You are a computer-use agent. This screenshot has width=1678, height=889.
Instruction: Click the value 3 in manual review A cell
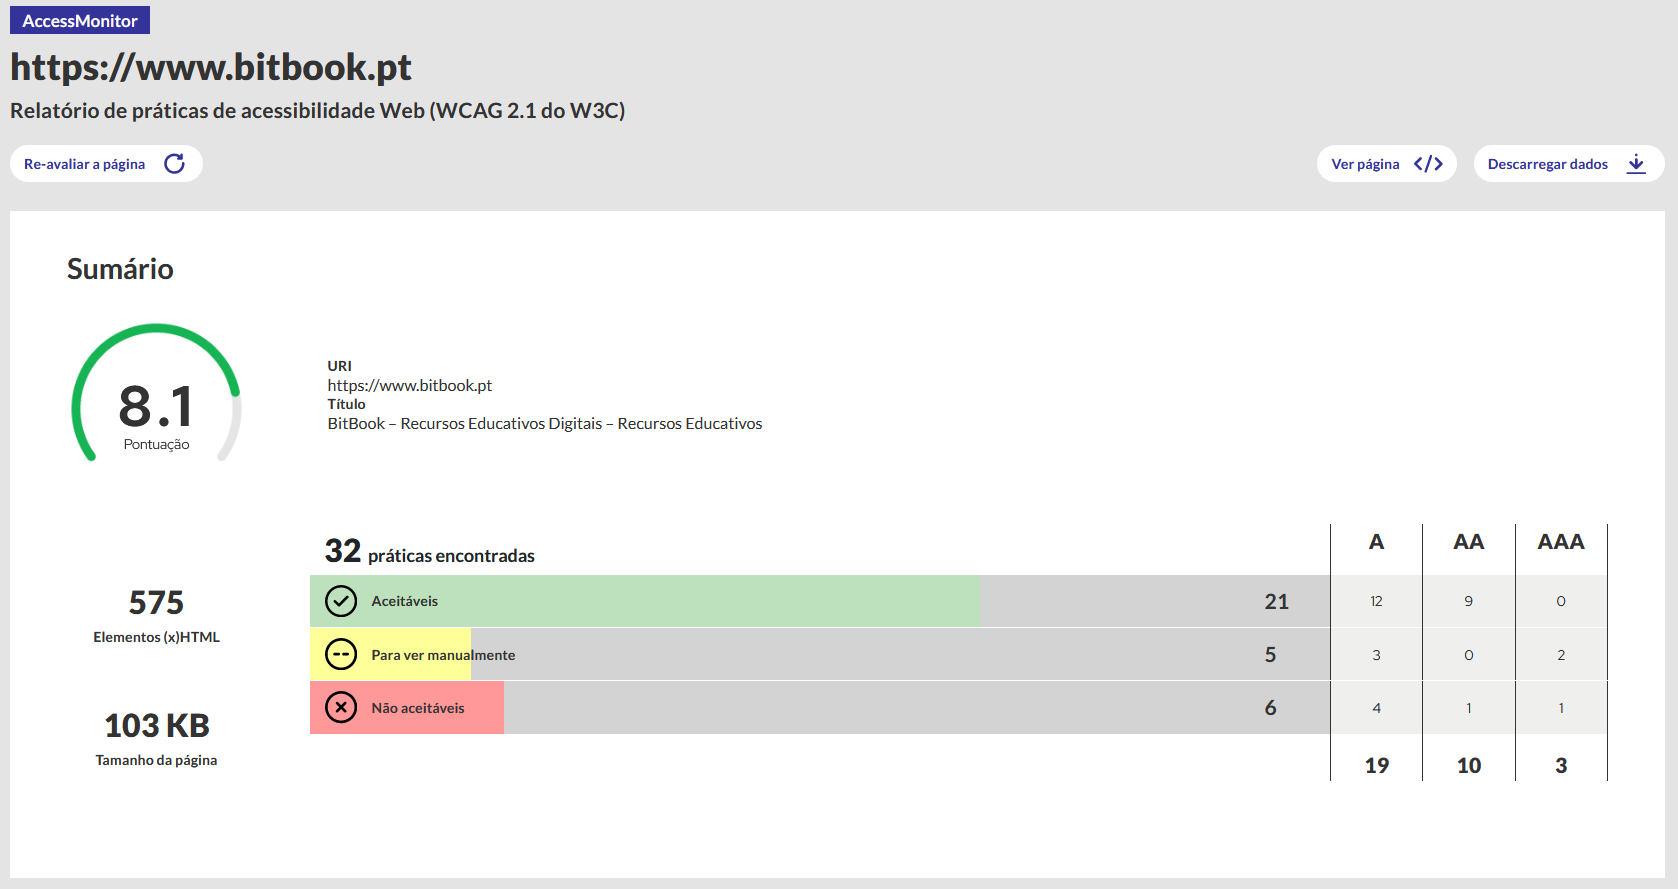(1376, 655)
